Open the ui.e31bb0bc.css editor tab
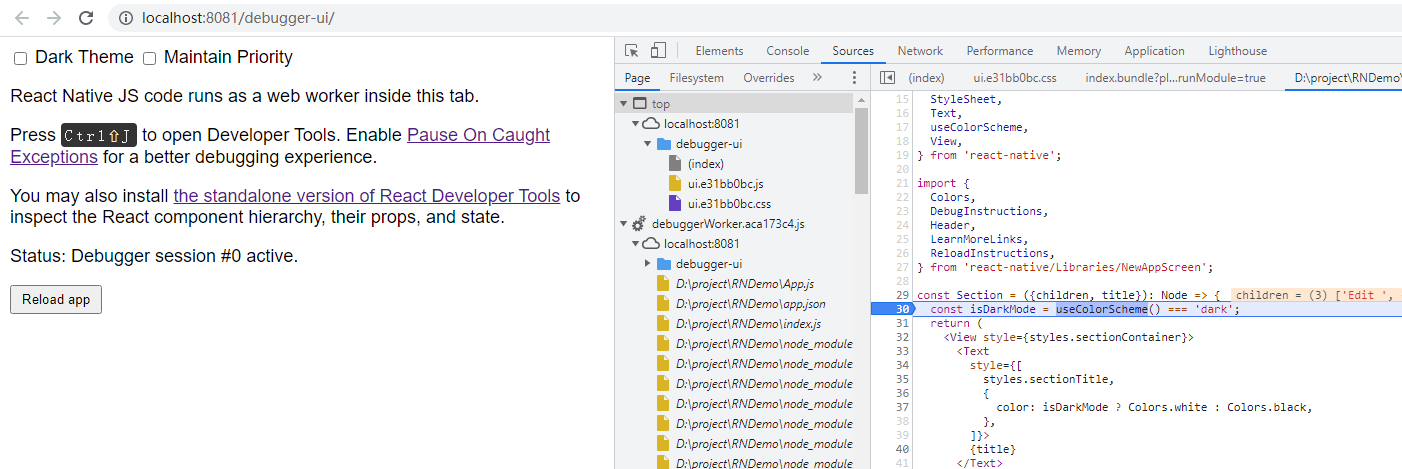This screenshot has height=469, width=1402. pos(1015,78)
